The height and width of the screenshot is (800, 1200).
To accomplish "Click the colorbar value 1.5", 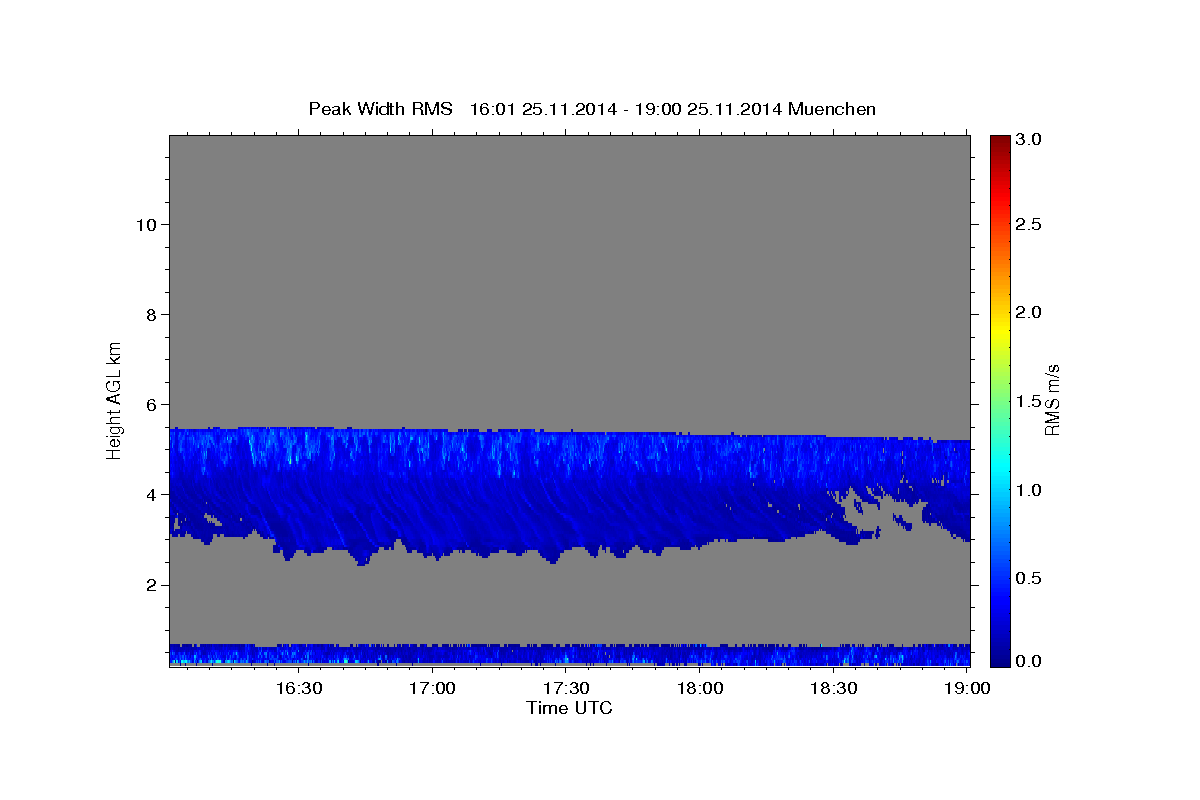I will (1030, 401).
